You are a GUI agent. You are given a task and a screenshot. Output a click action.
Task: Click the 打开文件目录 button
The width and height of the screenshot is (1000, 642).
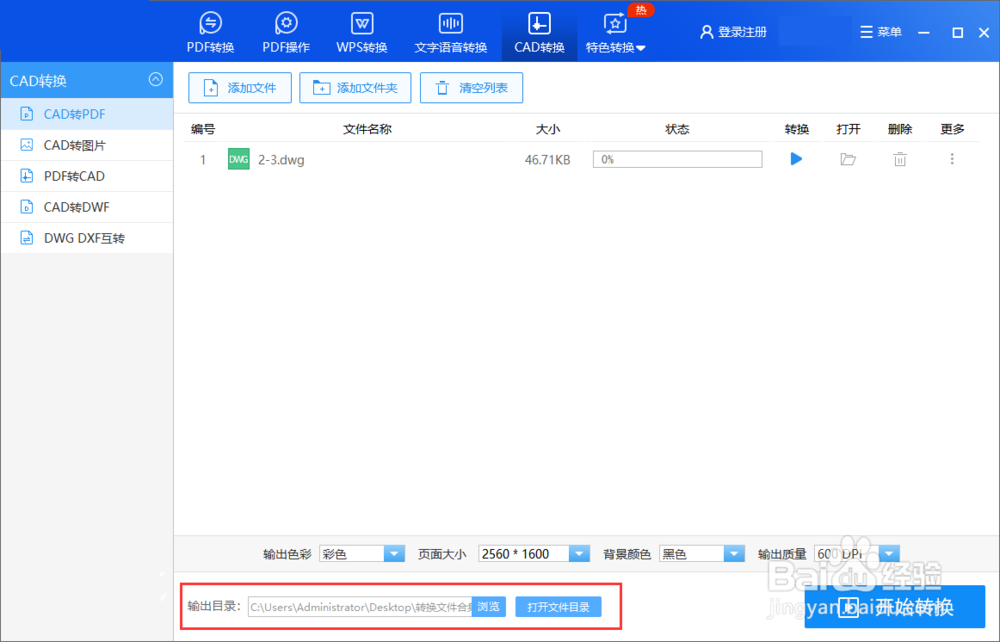[558, 607]
